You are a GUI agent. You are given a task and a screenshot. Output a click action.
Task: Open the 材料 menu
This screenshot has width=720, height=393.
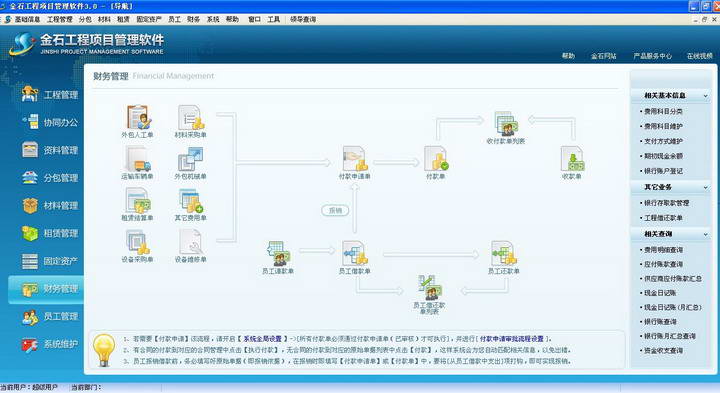[104, 19]
